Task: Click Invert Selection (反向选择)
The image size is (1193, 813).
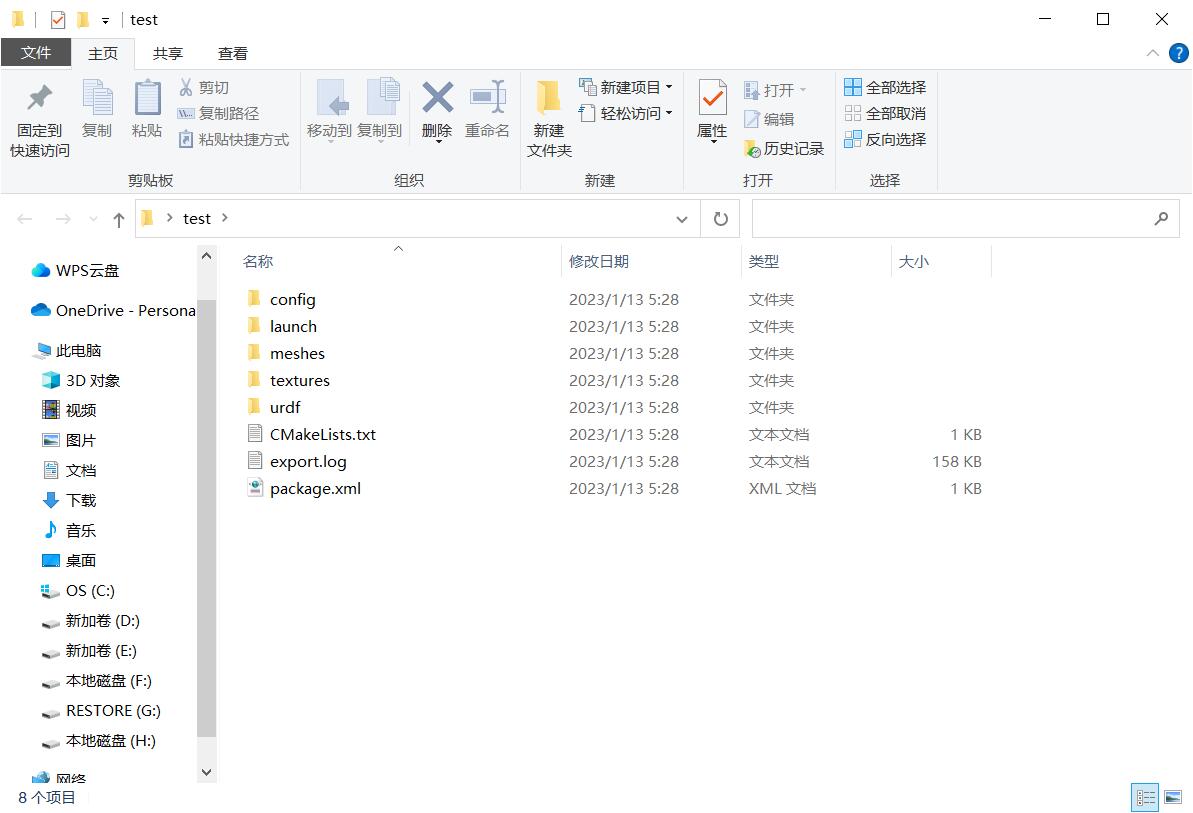Action: tap(885, 140)
